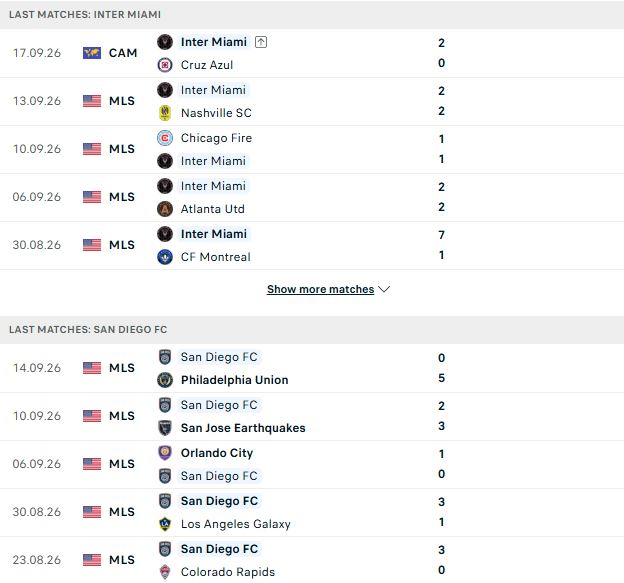
Task: Select the Philadelphia Union team name
Action: pos(234,380)
